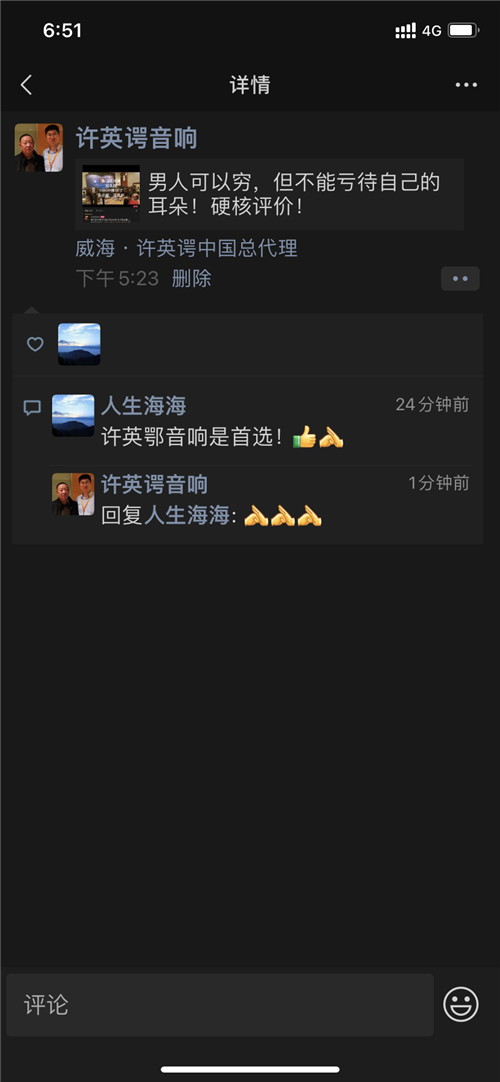Open 许英谔音响 avatar in the reply comment
Image resolution: width=500 pixels, height=1082 pixels.
[x=73, y=494]
